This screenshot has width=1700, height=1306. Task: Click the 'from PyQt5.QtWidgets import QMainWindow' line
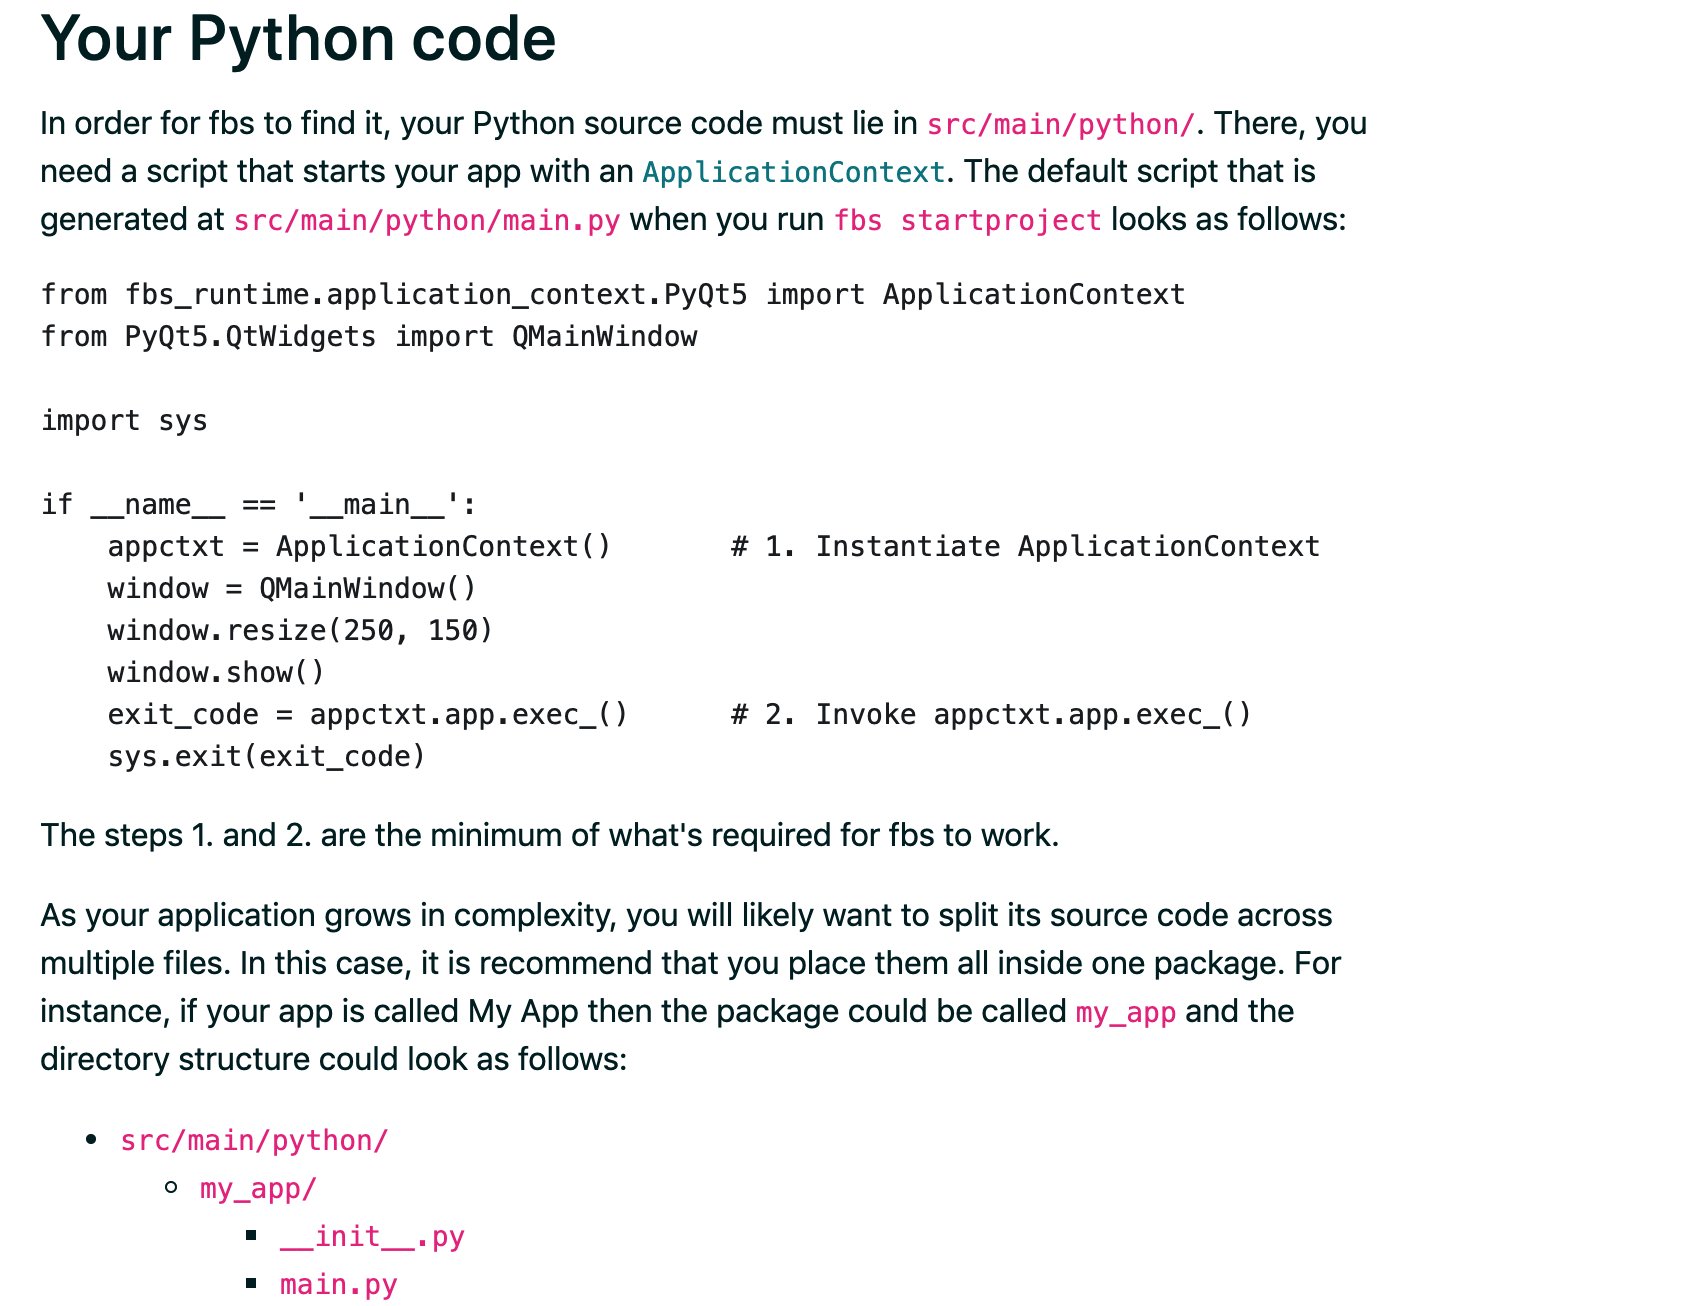pyautogui.click(x=369, y=336)
